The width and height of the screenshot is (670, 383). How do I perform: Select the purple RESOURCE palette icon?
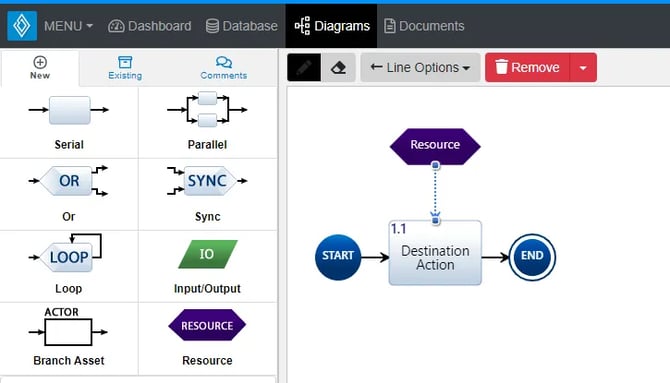pyautogui.click(x=207, y=325)
